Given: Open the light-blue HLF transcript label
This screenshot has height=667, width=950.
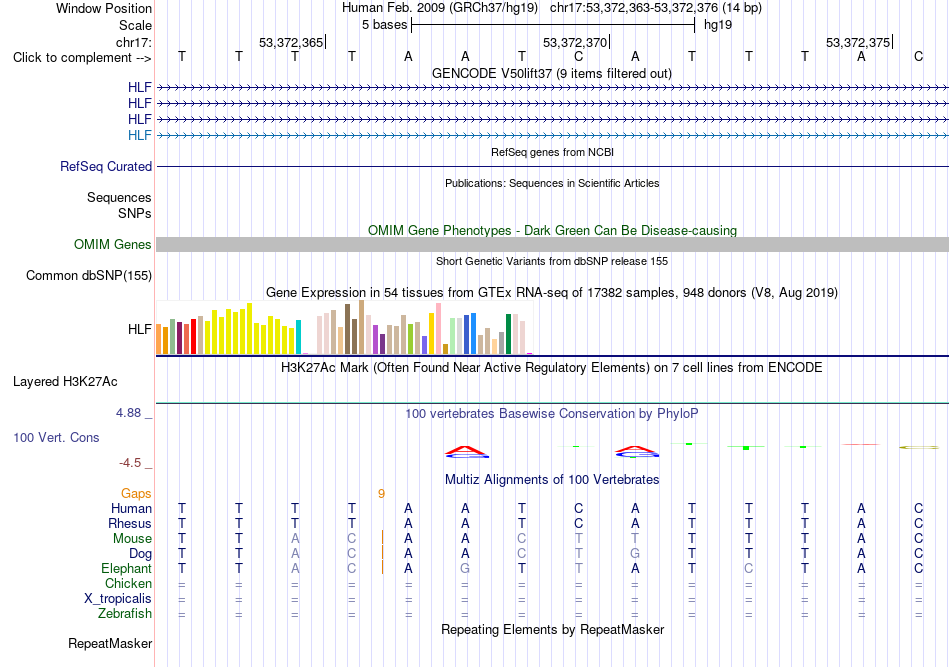Looking at the screenshot, I should click(139, 135).
